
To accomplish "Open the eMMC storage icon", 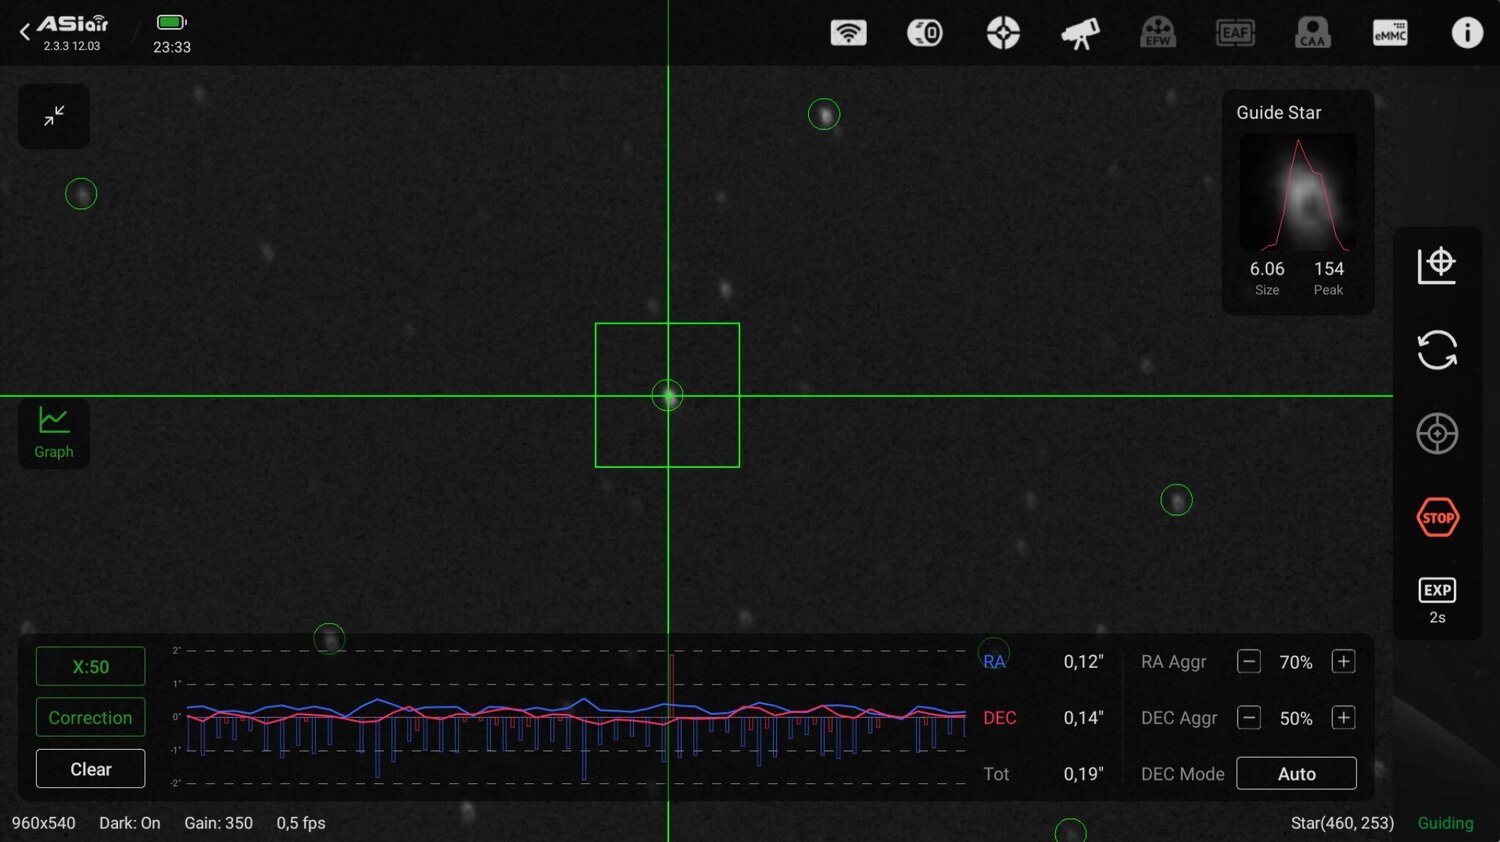I will coord(1390,33).
